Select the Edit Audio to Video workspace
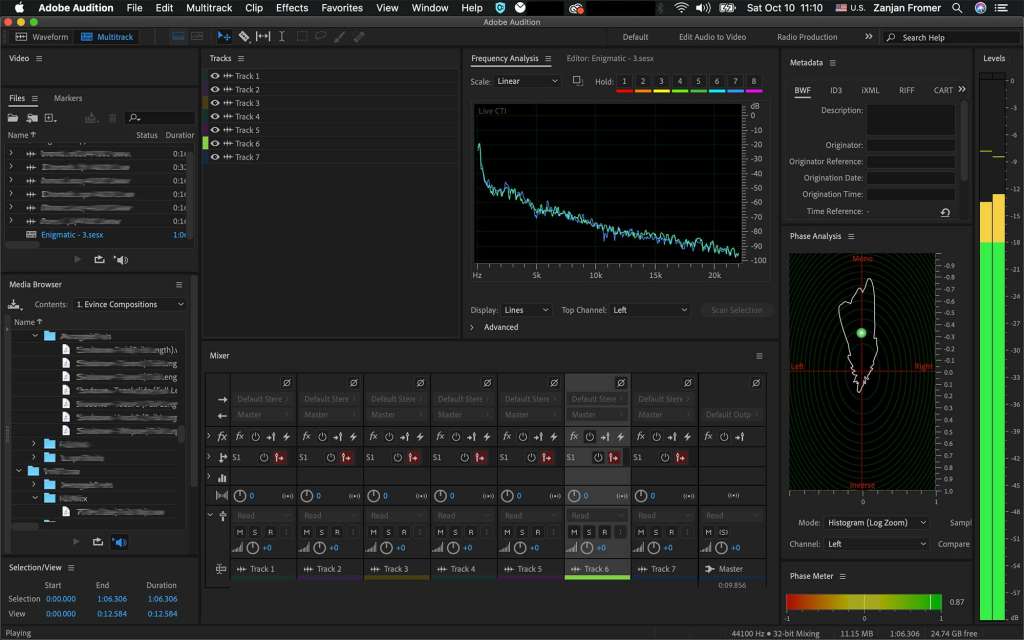This screenshot has height=640, width=1024. pyautogui.click(x=712, y=37)
